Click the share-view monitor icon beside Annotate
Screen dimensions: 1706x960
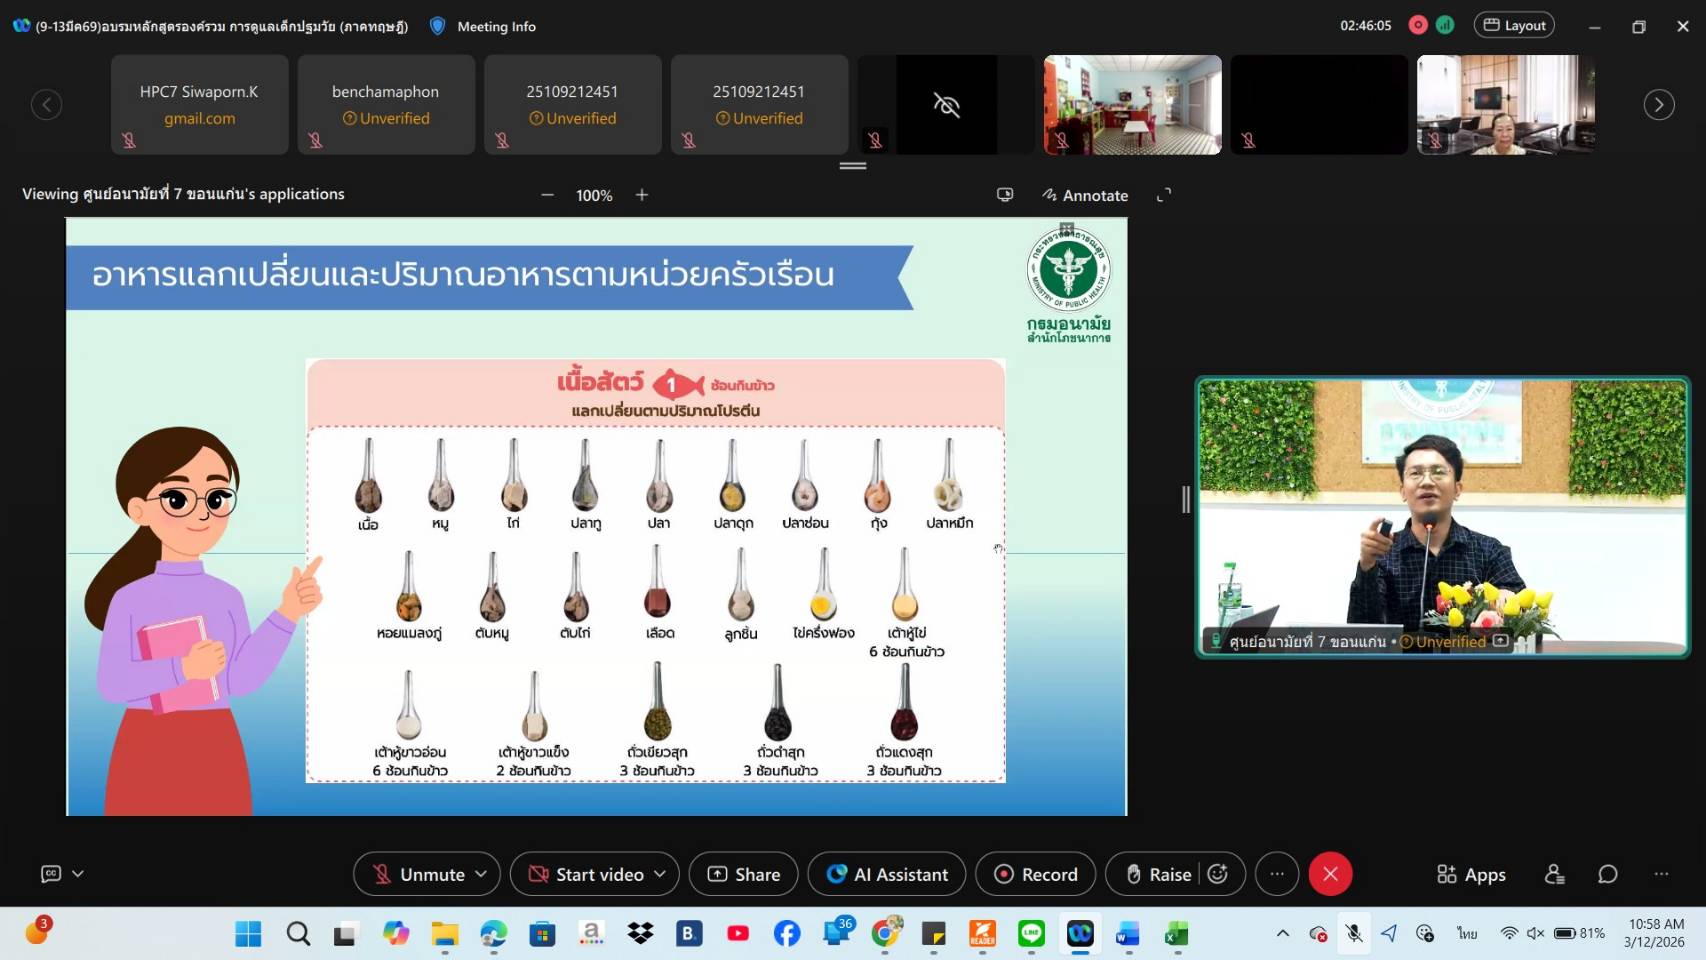coord(1005,195)
